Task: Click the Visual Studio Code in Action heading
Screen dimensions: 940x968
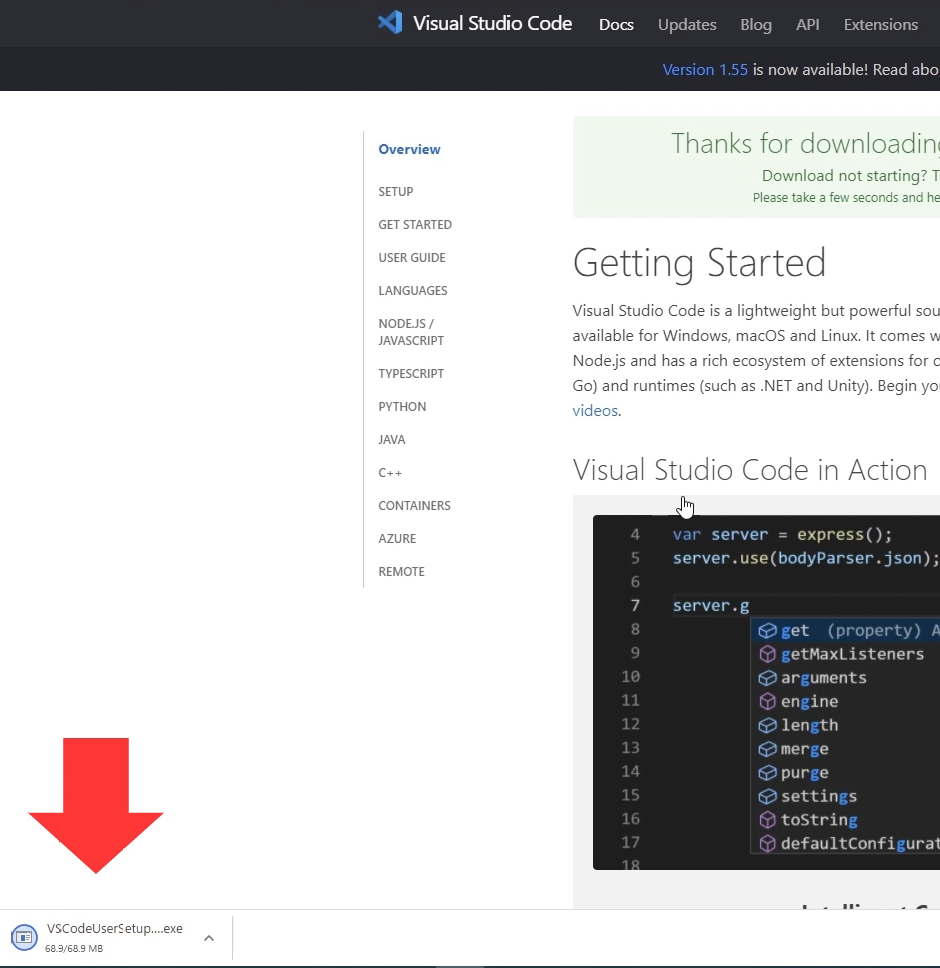Action: pyautogui.click(x=750, y=470)
